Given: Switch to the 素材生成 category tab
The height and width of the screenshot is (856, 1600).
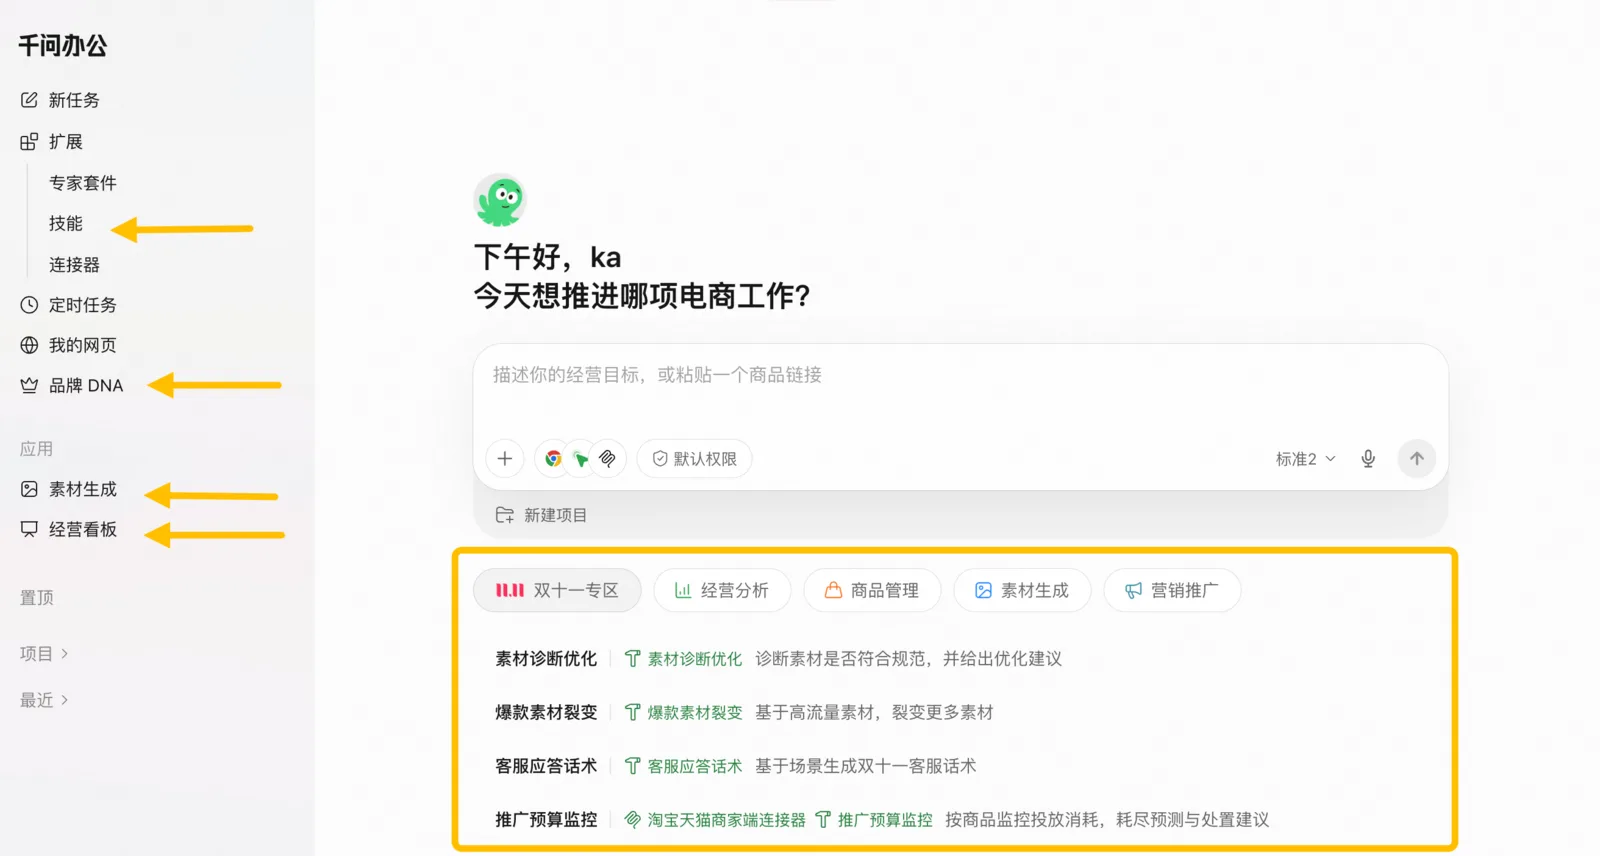Looking at the screenshot, I should 1022,590.
